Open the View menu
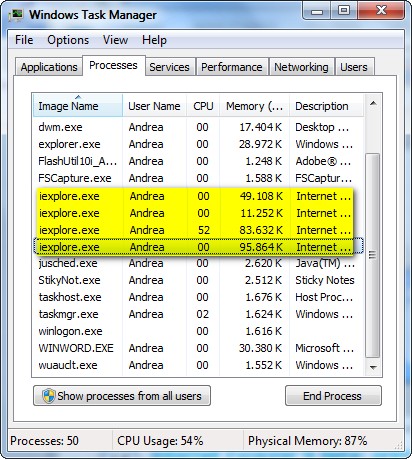The image size is (412, 459). click(x=115, y=40)
